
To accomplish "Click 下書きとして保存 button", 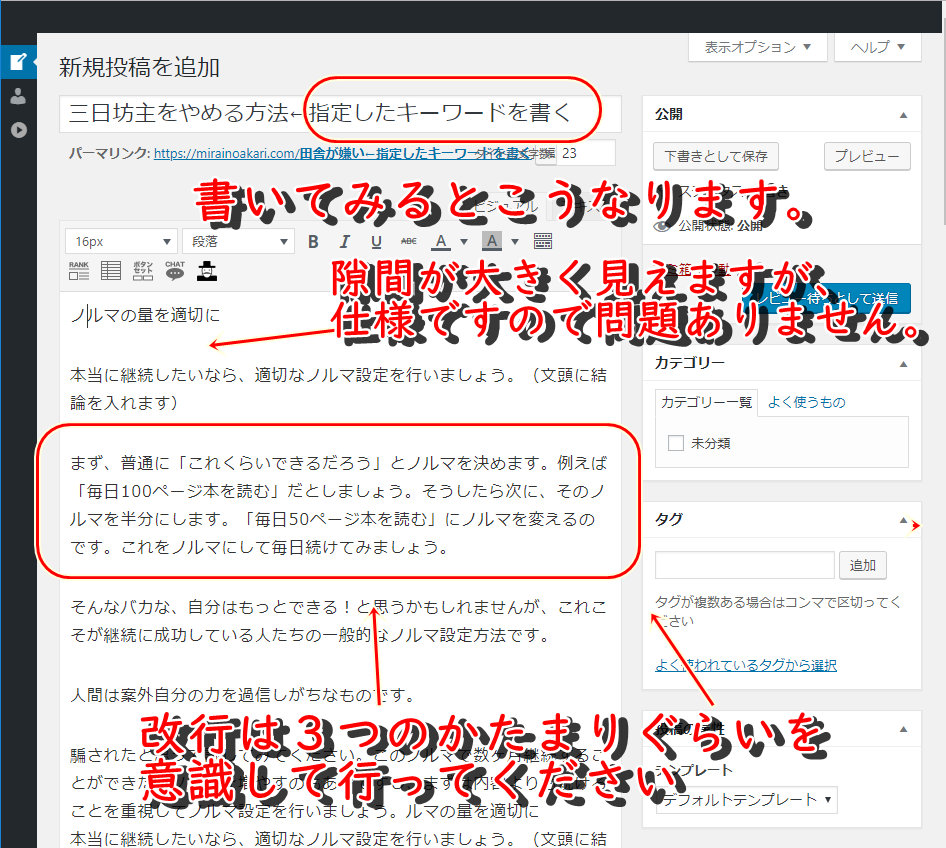I will pos(716,157).
